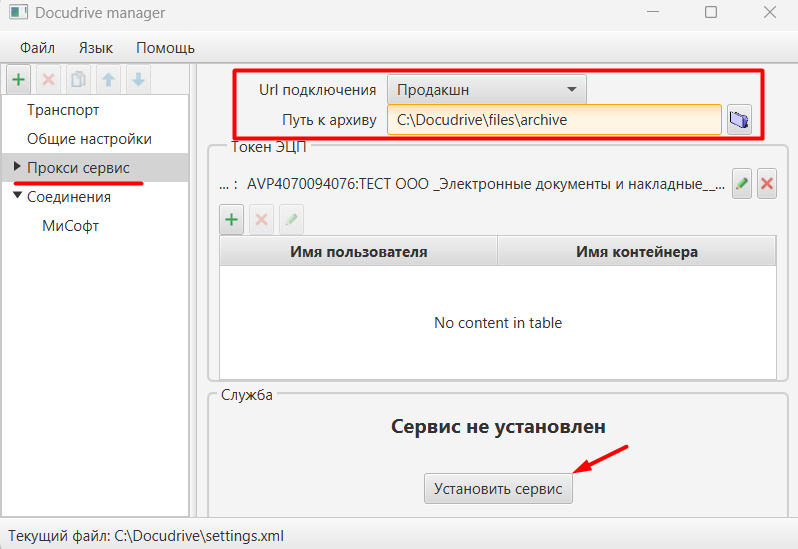Add a user with the green plus above table
This screenshot has height=549, width=798.
(232, 219)
